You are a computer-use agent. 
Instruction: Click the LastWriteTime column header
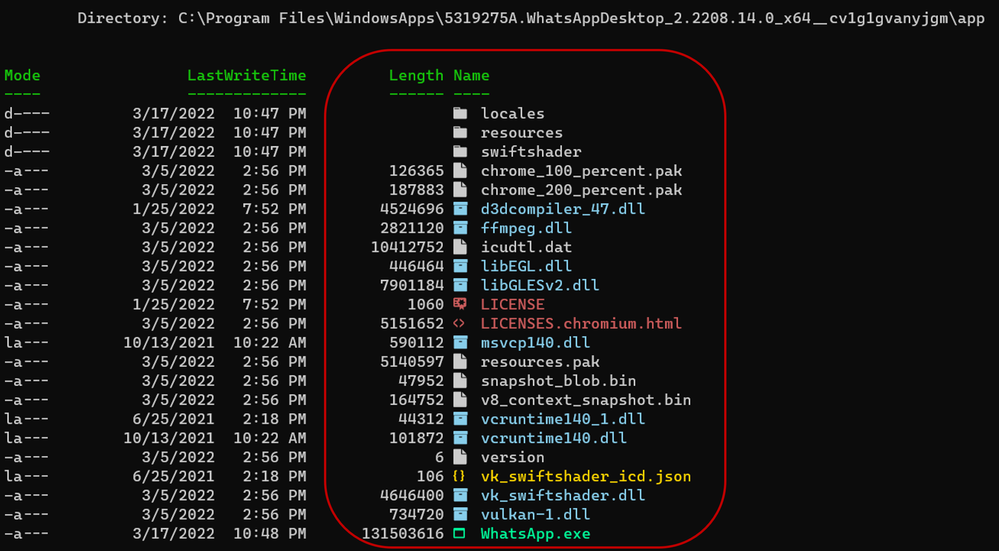click(247, 75)
